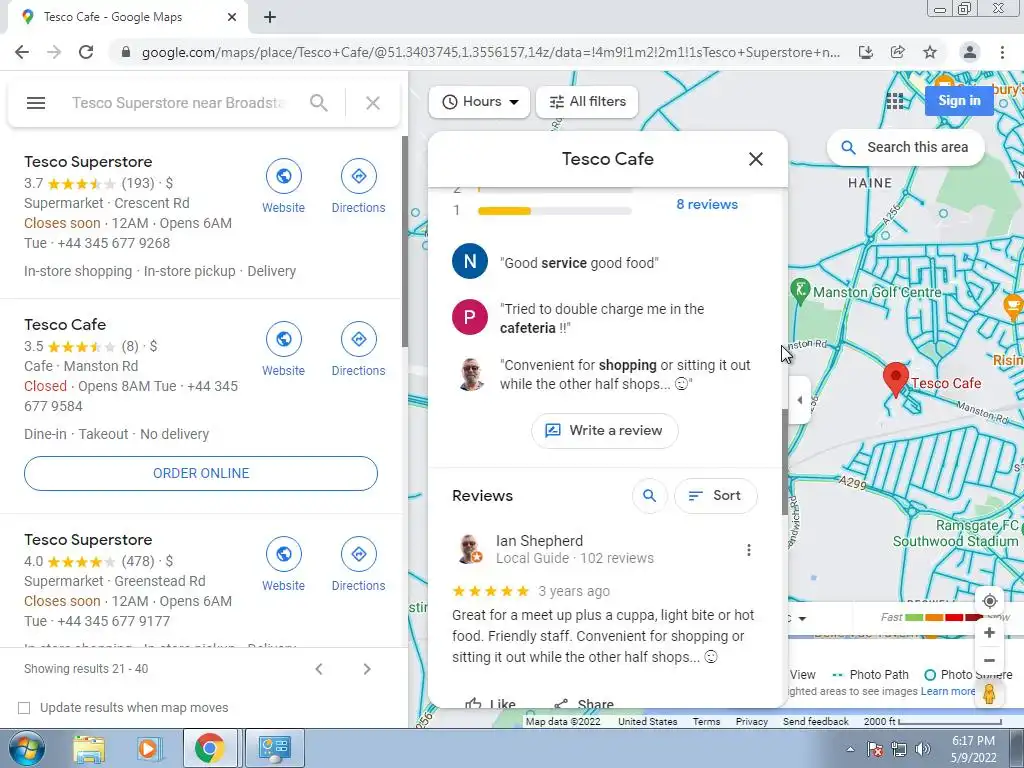The image size is (1024, 768).
Task: Go back in browser history
Action: pyautogui.click(x=22, y=52)
